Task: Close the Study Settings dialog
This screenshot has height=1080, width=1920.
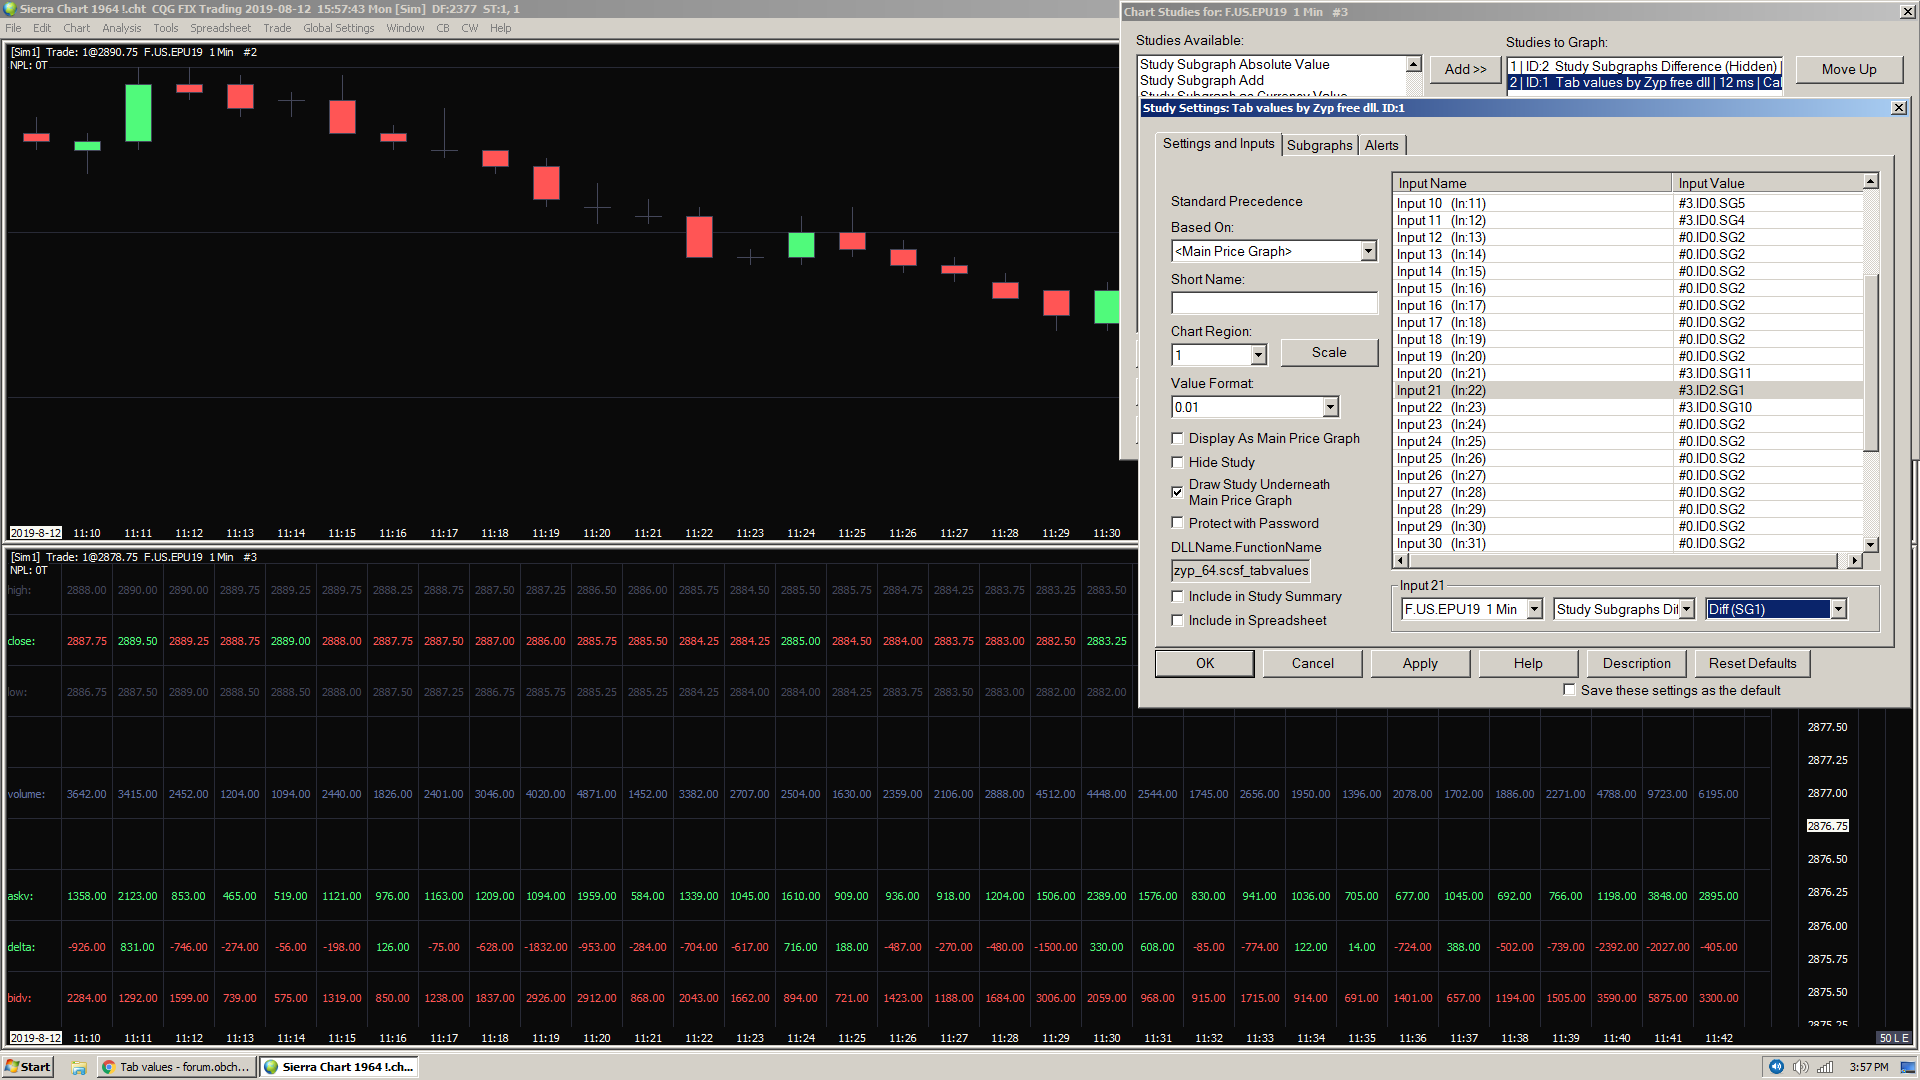Action: [1899, 108]
